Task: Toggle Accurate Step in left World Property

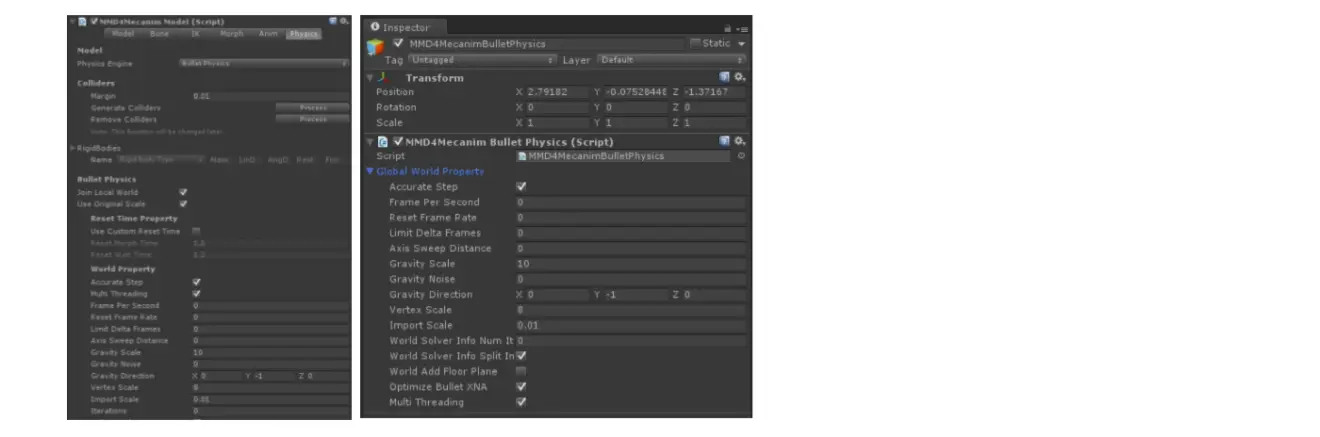Action: click(x=196, y=282)
